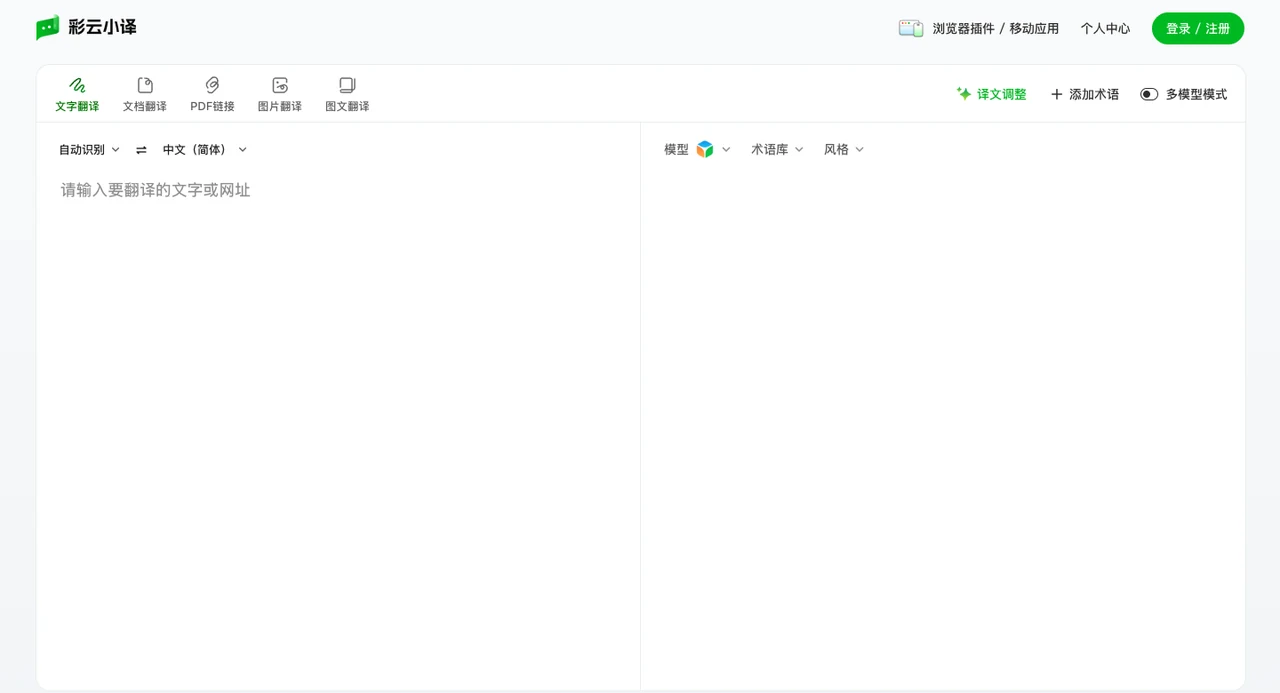Expand the 术语库 dropdown

point(777,149)
